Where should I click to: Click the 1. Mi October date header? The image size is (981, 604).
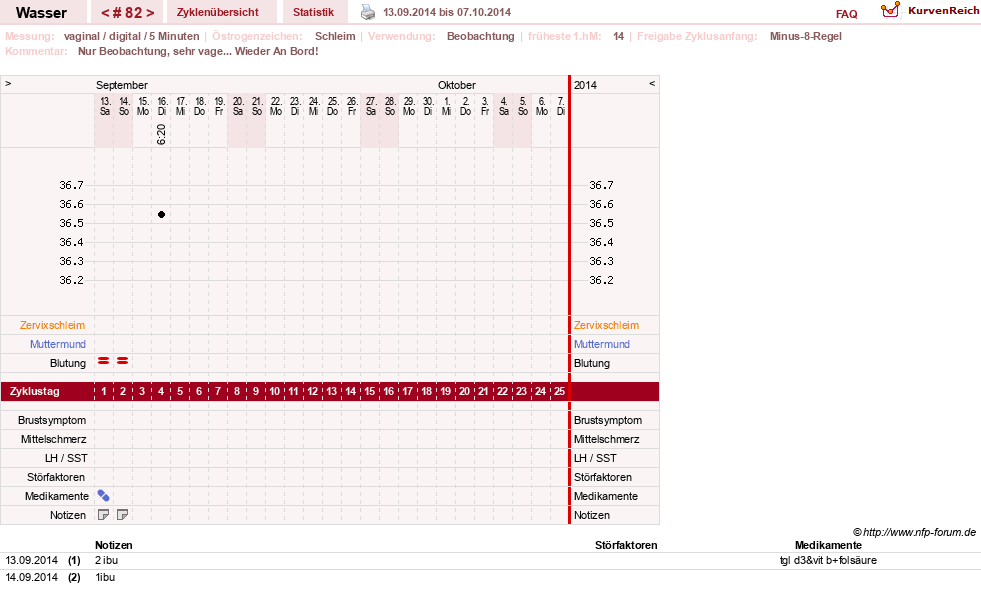point(447,106)
